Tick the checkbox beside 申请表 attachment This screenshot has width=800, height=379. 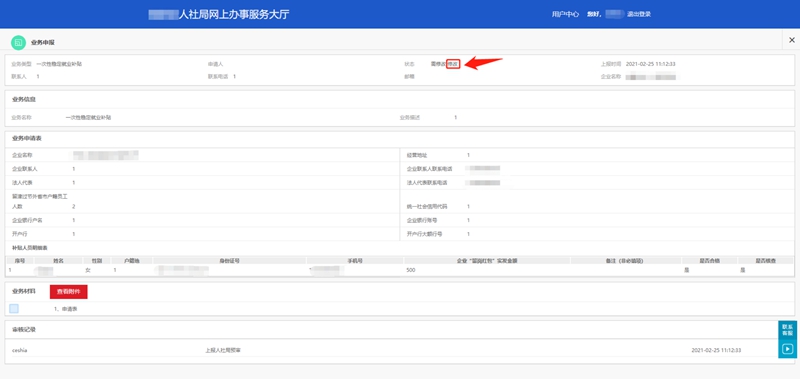[14, 309]
